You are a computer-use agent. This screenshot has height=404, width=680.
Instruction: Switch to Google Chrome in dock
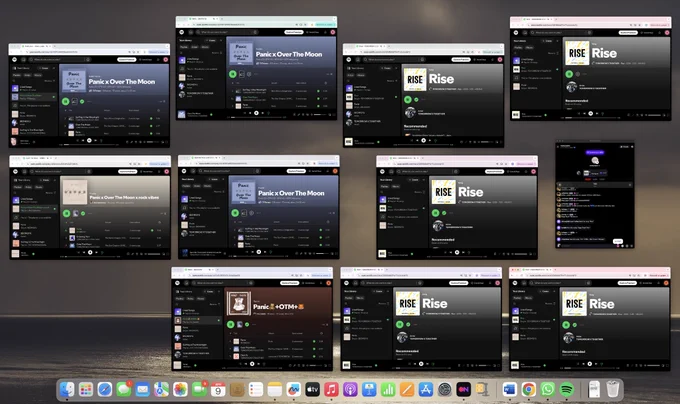(x=528, y=389)
